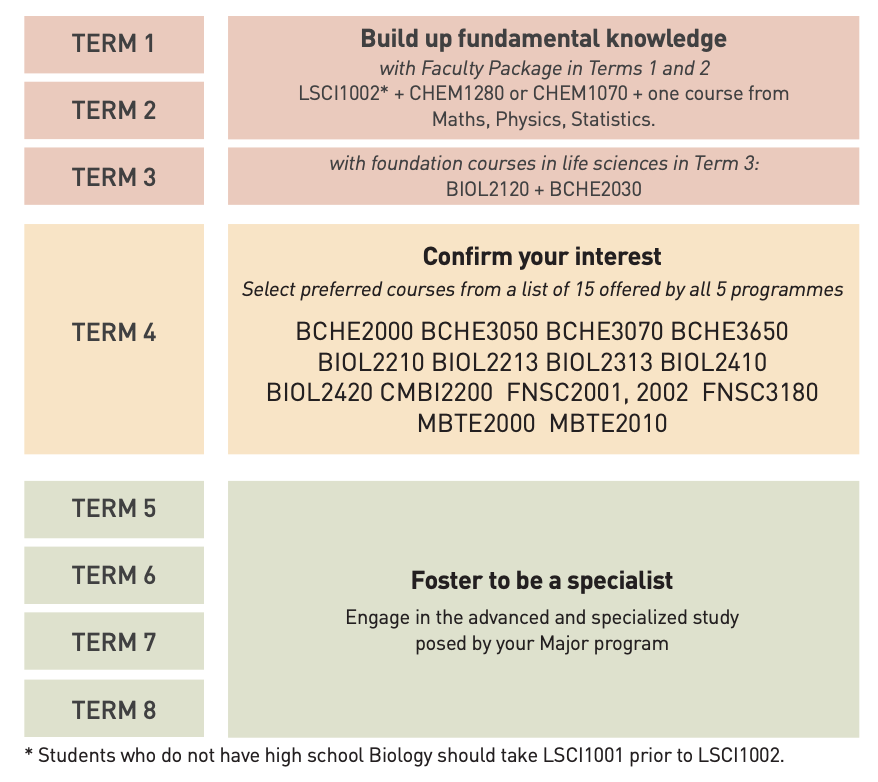The height and width of the screenshot is (782, 878).
Task: Click the TERM 5 box
Action: pos(114,509)
